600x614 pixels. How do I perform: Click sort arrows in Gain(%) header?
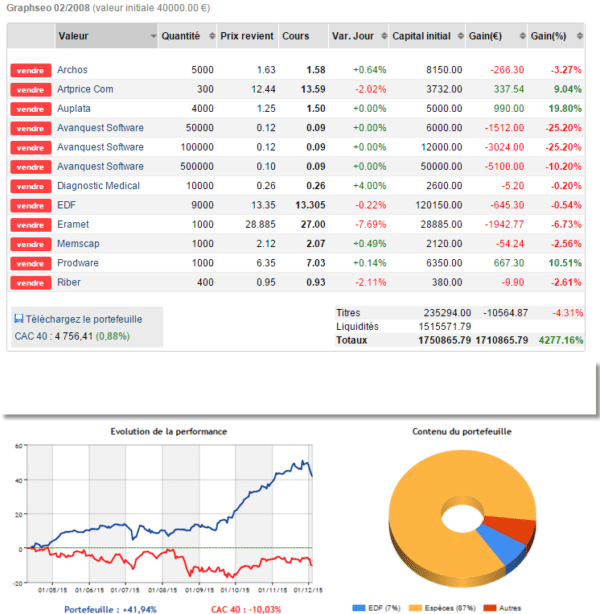(580, 37)
